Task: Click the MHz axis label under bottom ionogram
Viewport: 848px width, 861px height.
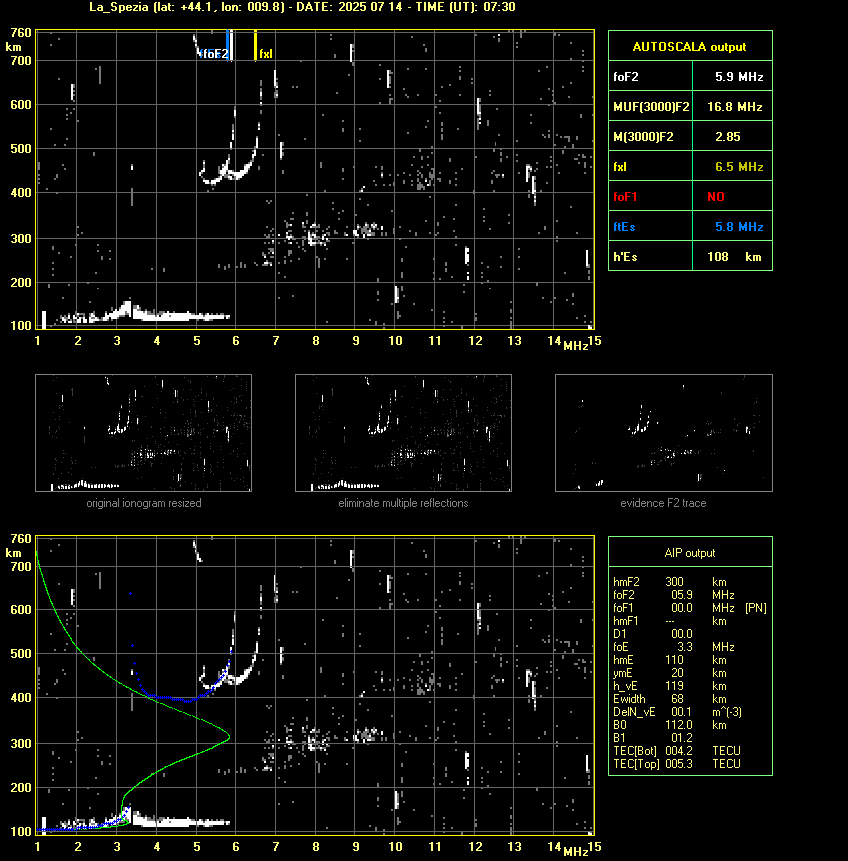Action: [x=576, y=852]
